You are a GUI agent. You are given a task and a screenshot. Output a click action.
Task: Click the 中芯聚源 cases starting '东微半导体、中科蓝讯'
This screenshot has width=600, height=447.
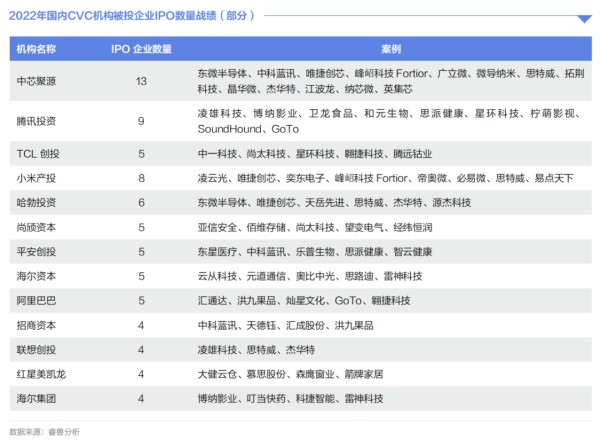[x=391, y=81]
